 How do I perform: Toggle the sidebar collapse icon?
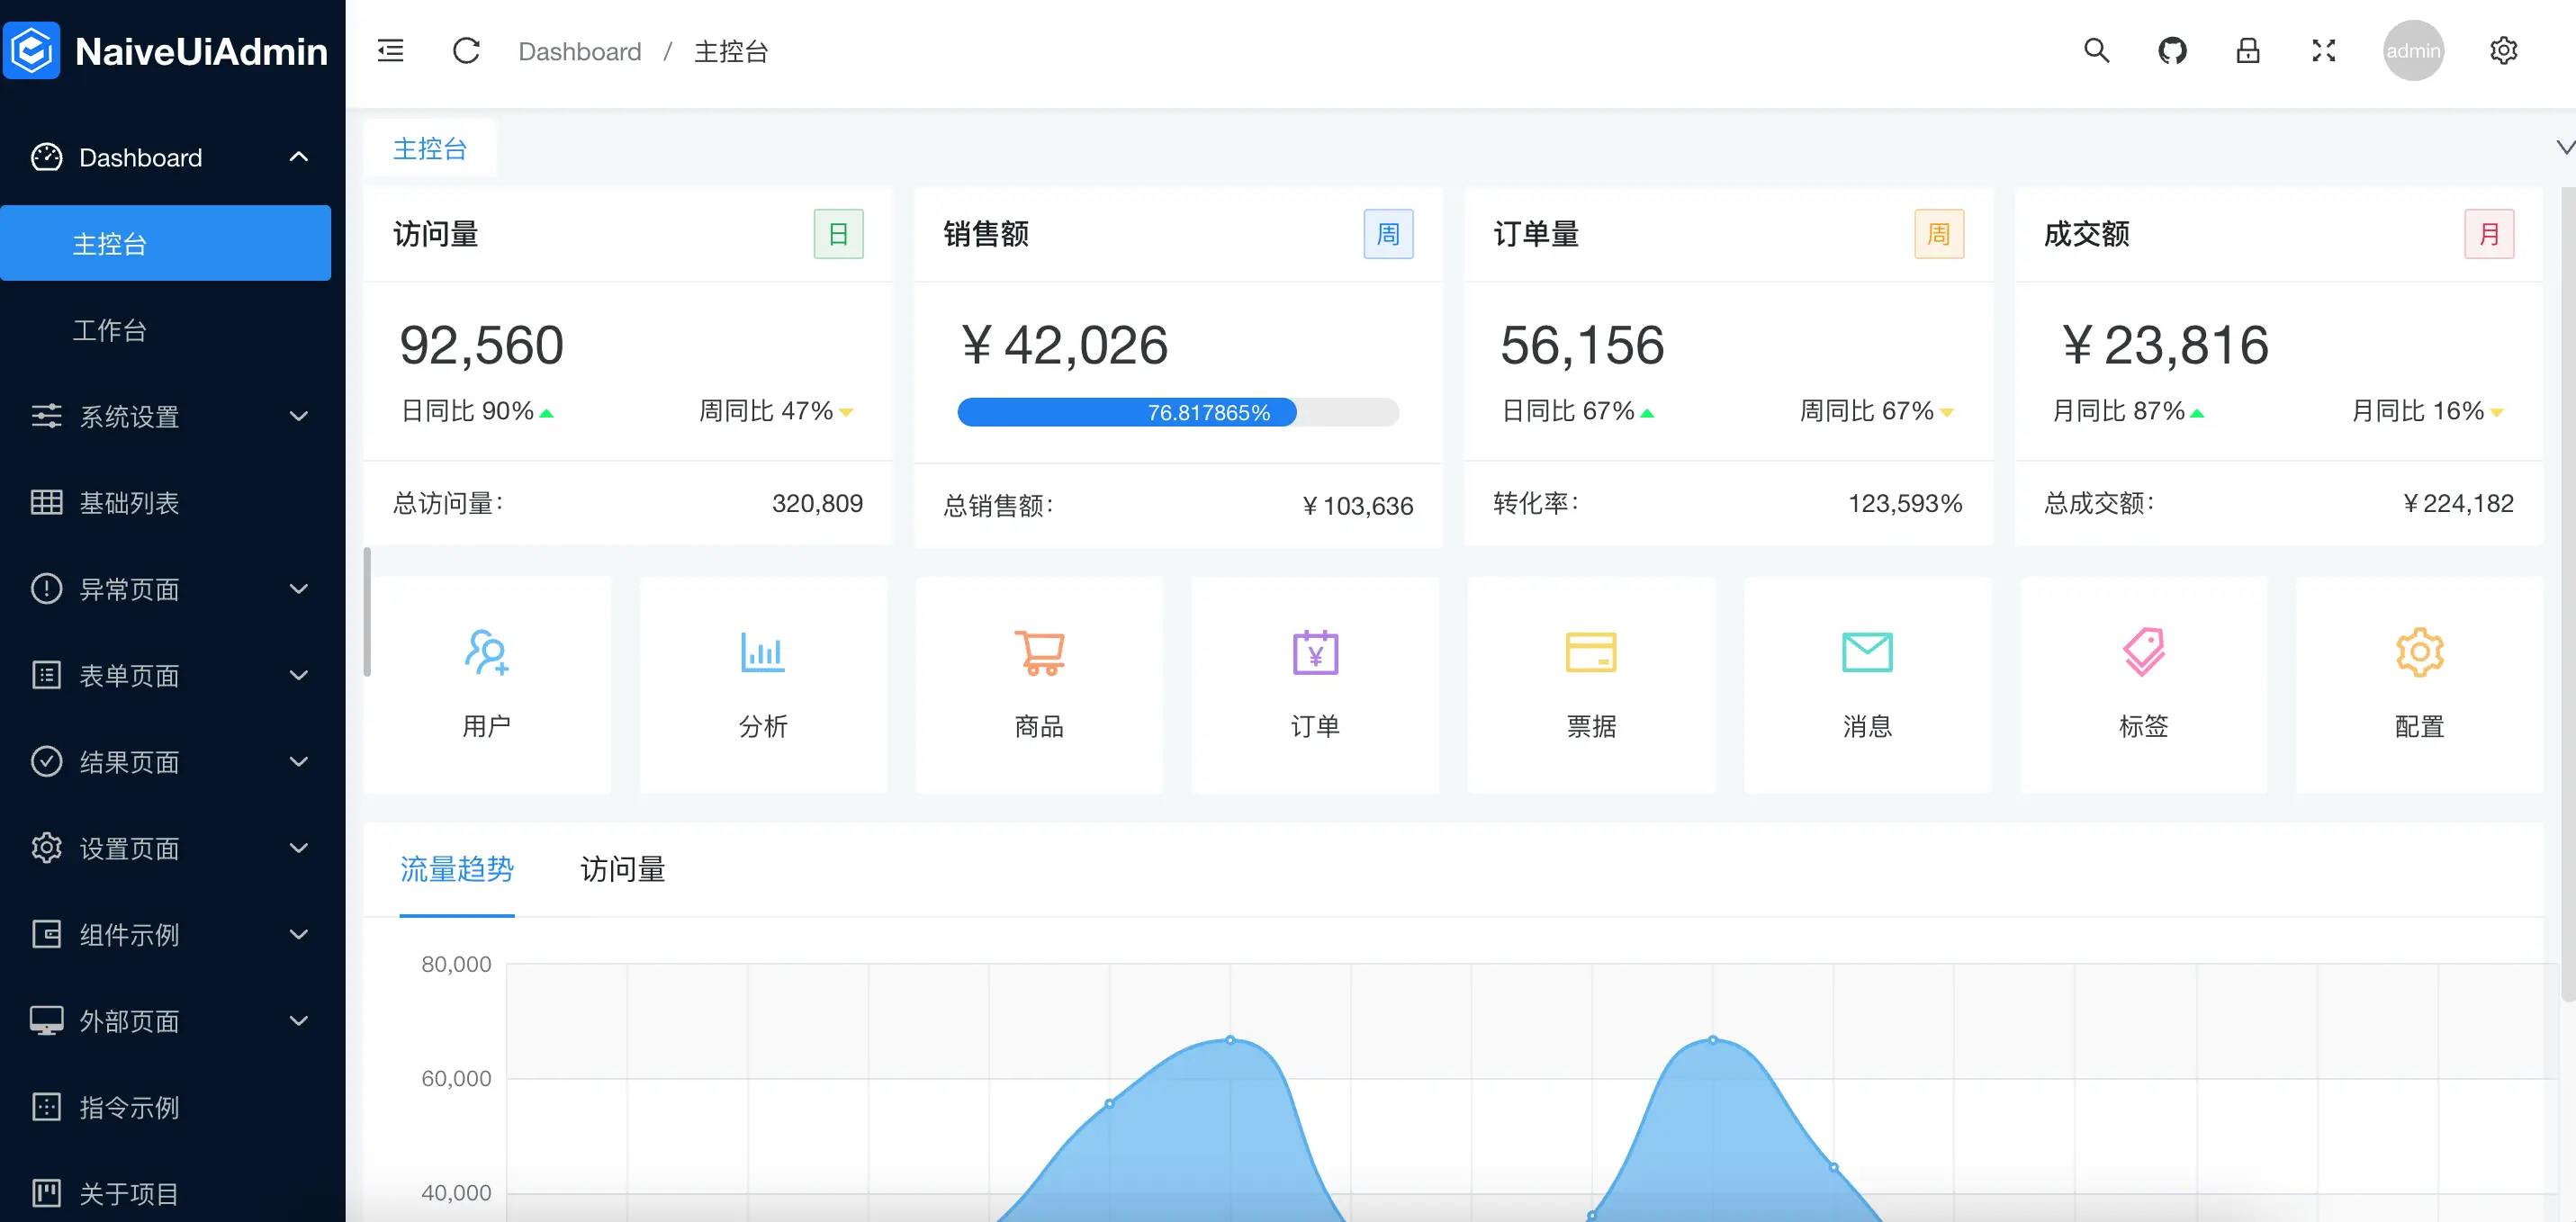pos(390,50)
